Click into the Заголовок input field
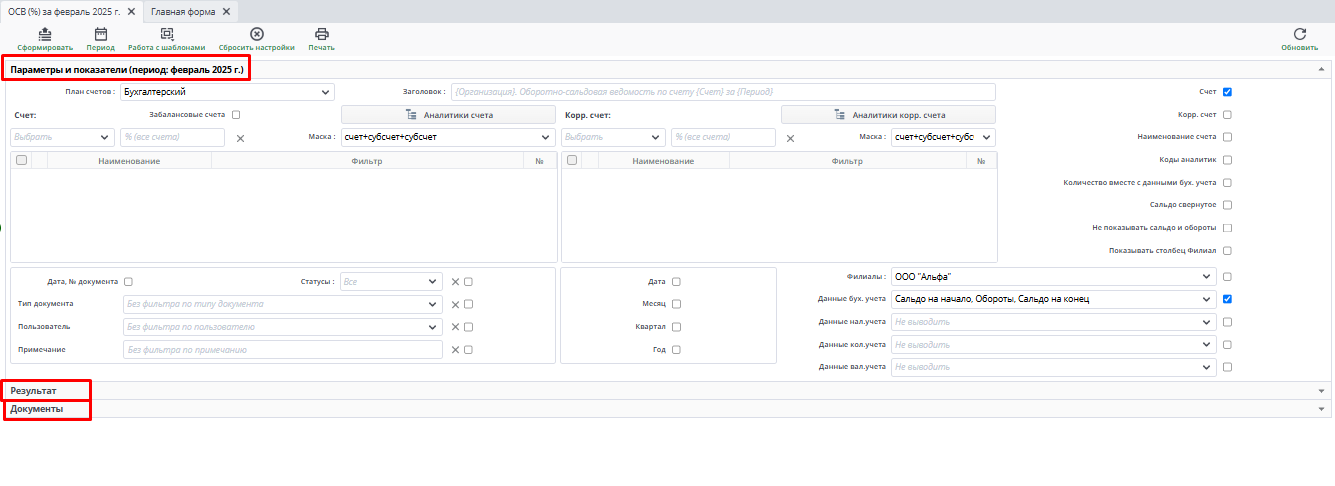This screenshot has width=1335, height=486. tap(723, 92)
